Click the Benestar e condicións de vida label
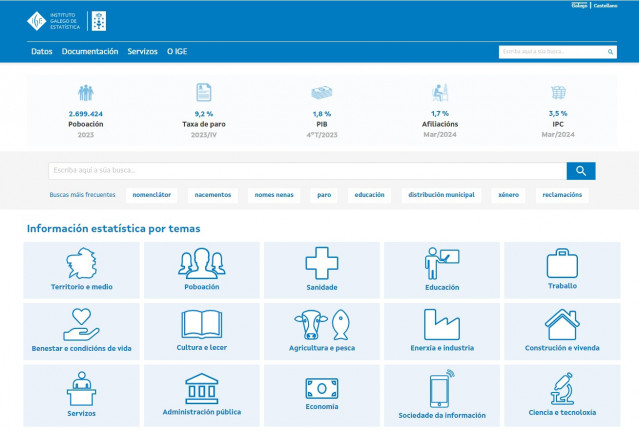 coord(82,349)
